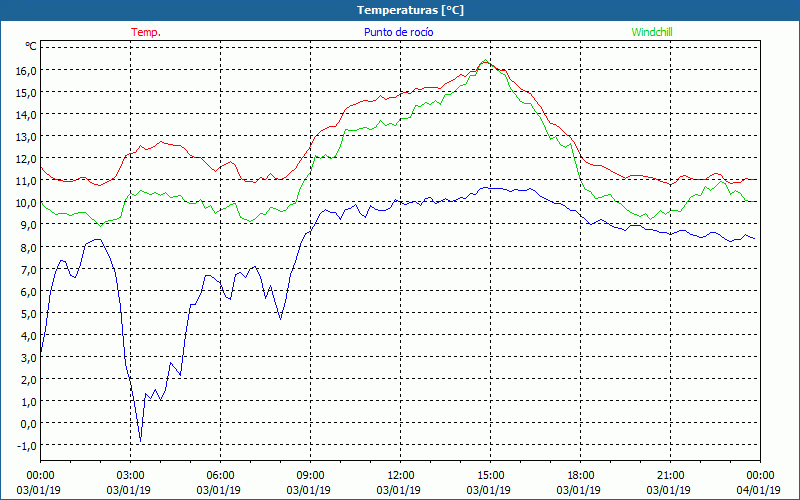800x500 pixels.
Task: Click the '2,0' y-axis value
Action: click(29, 379)
